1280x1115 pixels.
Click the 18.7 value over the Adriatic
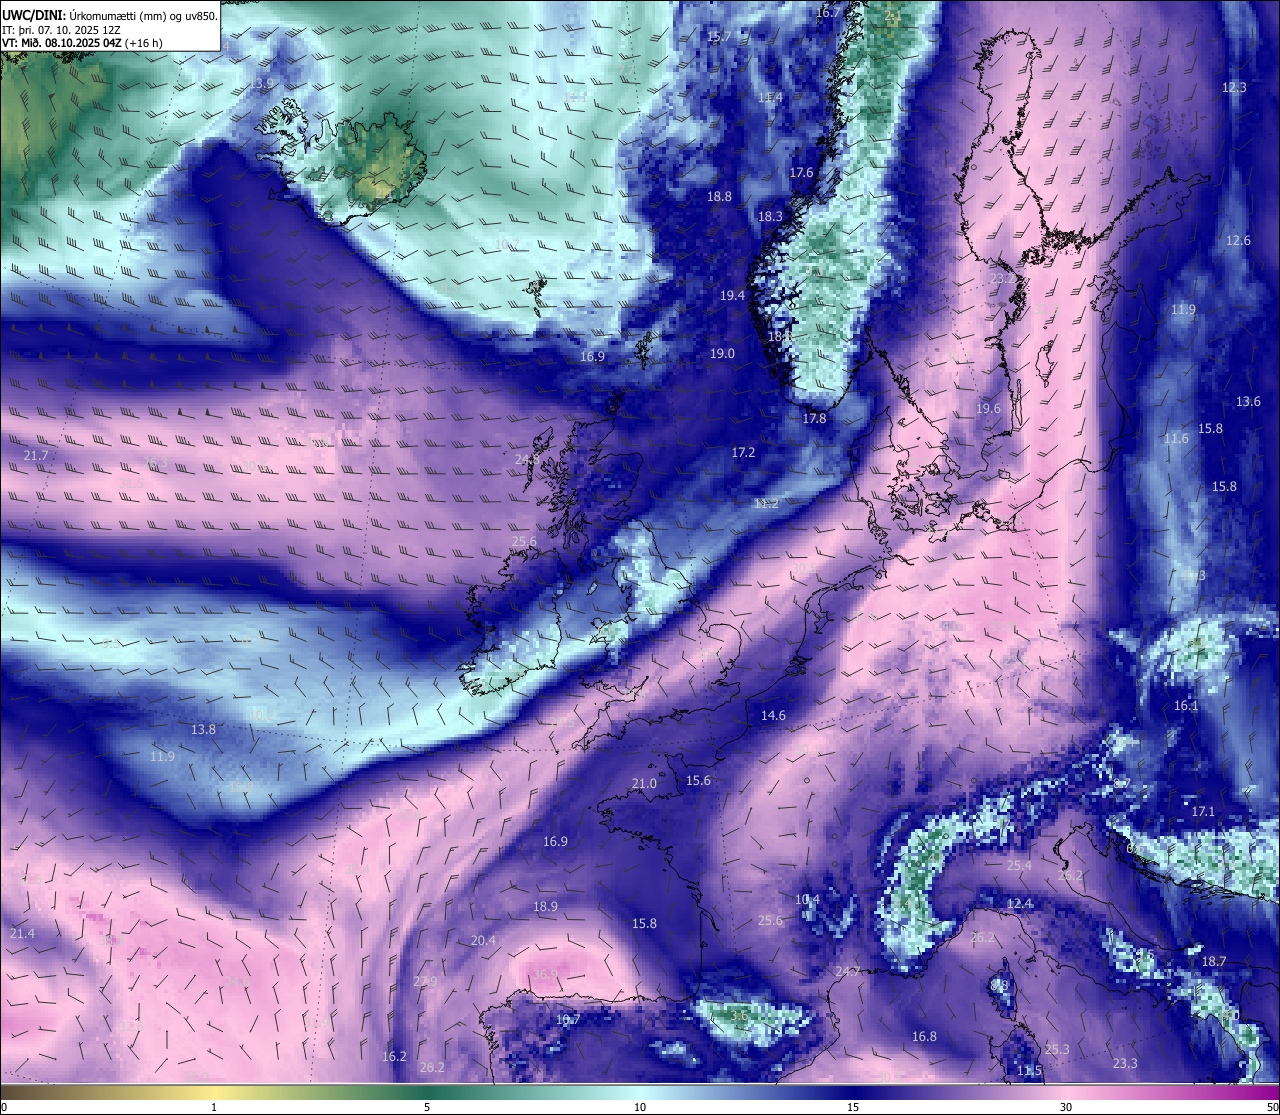1213,962
